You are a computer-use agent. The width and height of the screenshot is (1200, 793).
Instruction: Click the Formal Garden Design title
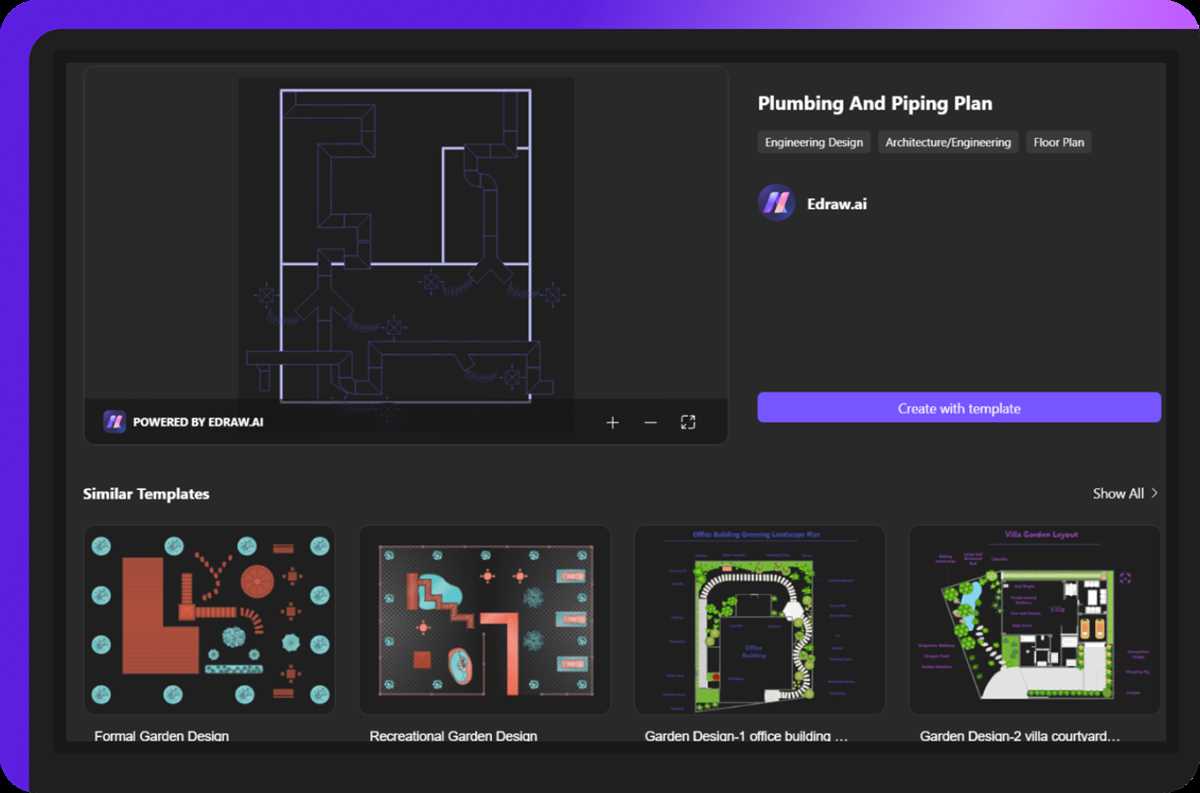[161, 736]
